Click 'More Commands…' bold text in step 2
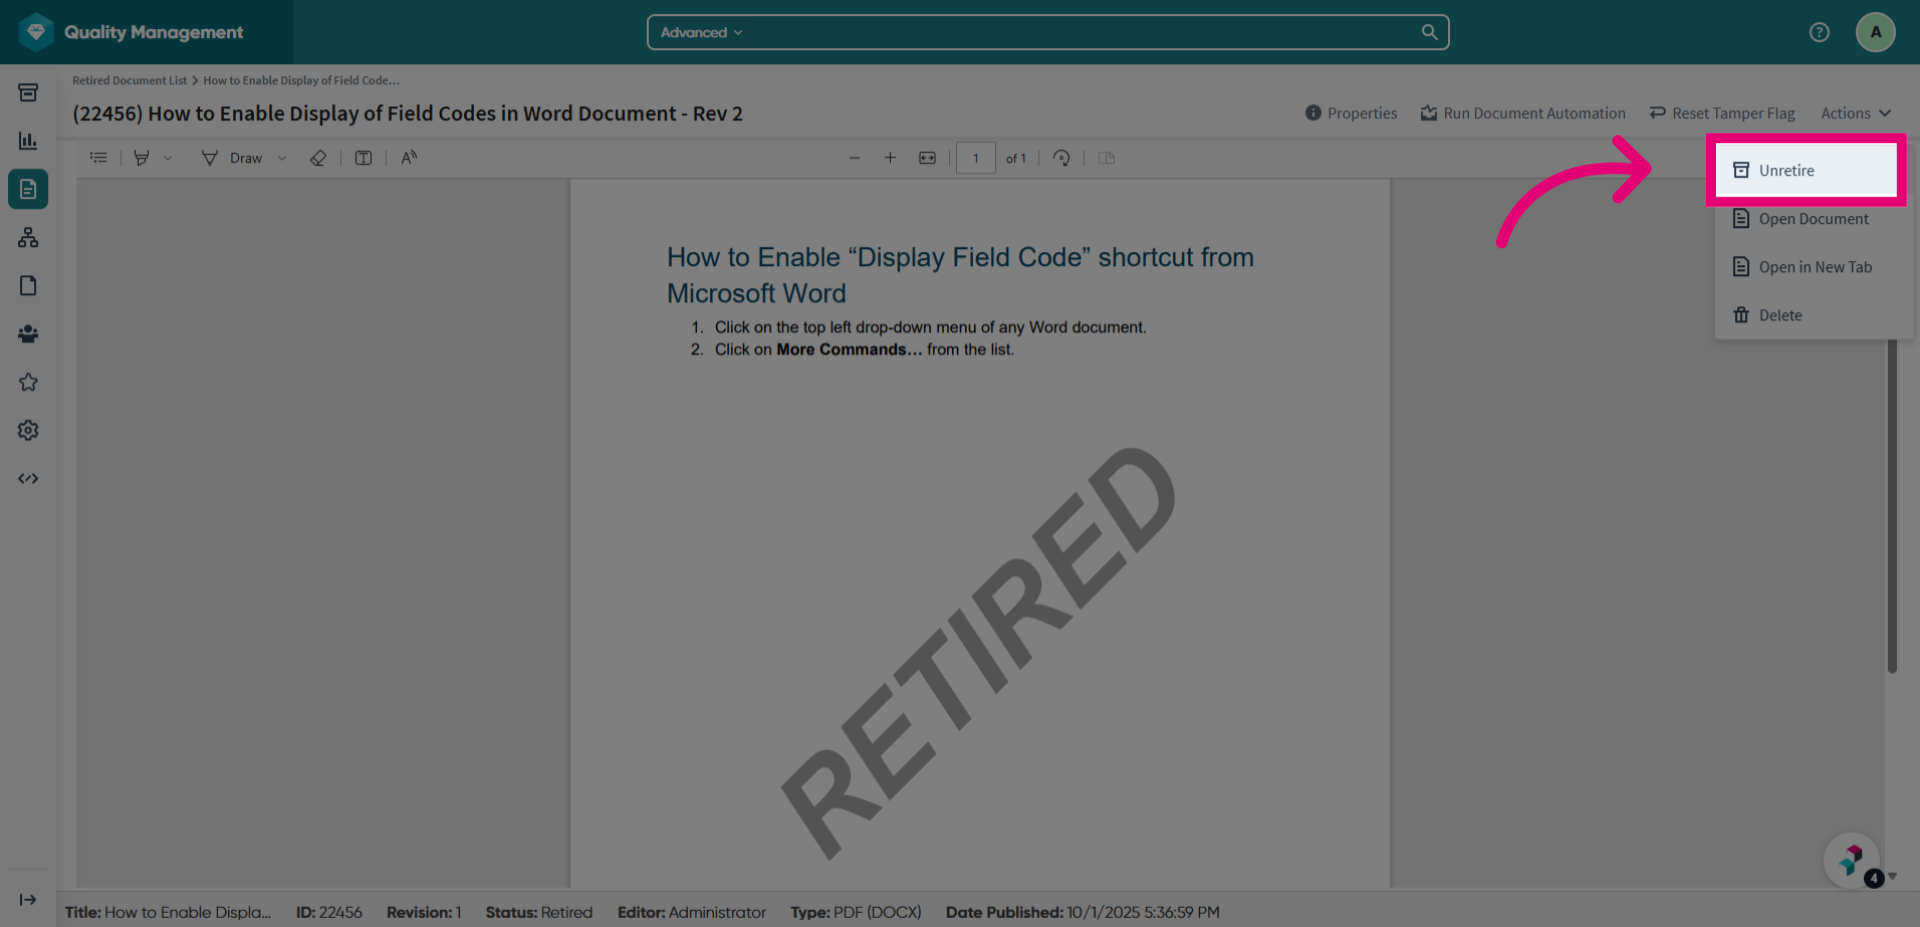Viewport: 1920px width, 927px height. (x=849, y=349)
